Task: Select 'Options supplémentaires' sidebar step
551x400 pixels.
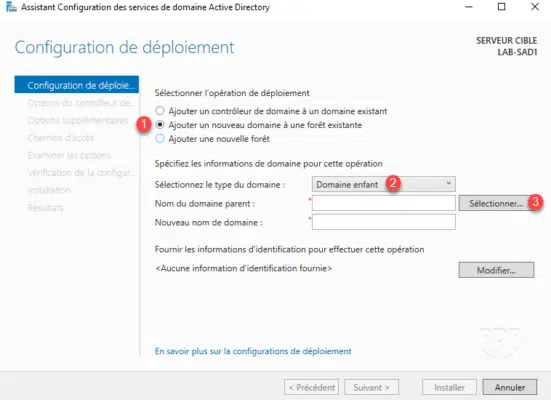Action: [x=77, y=120]
